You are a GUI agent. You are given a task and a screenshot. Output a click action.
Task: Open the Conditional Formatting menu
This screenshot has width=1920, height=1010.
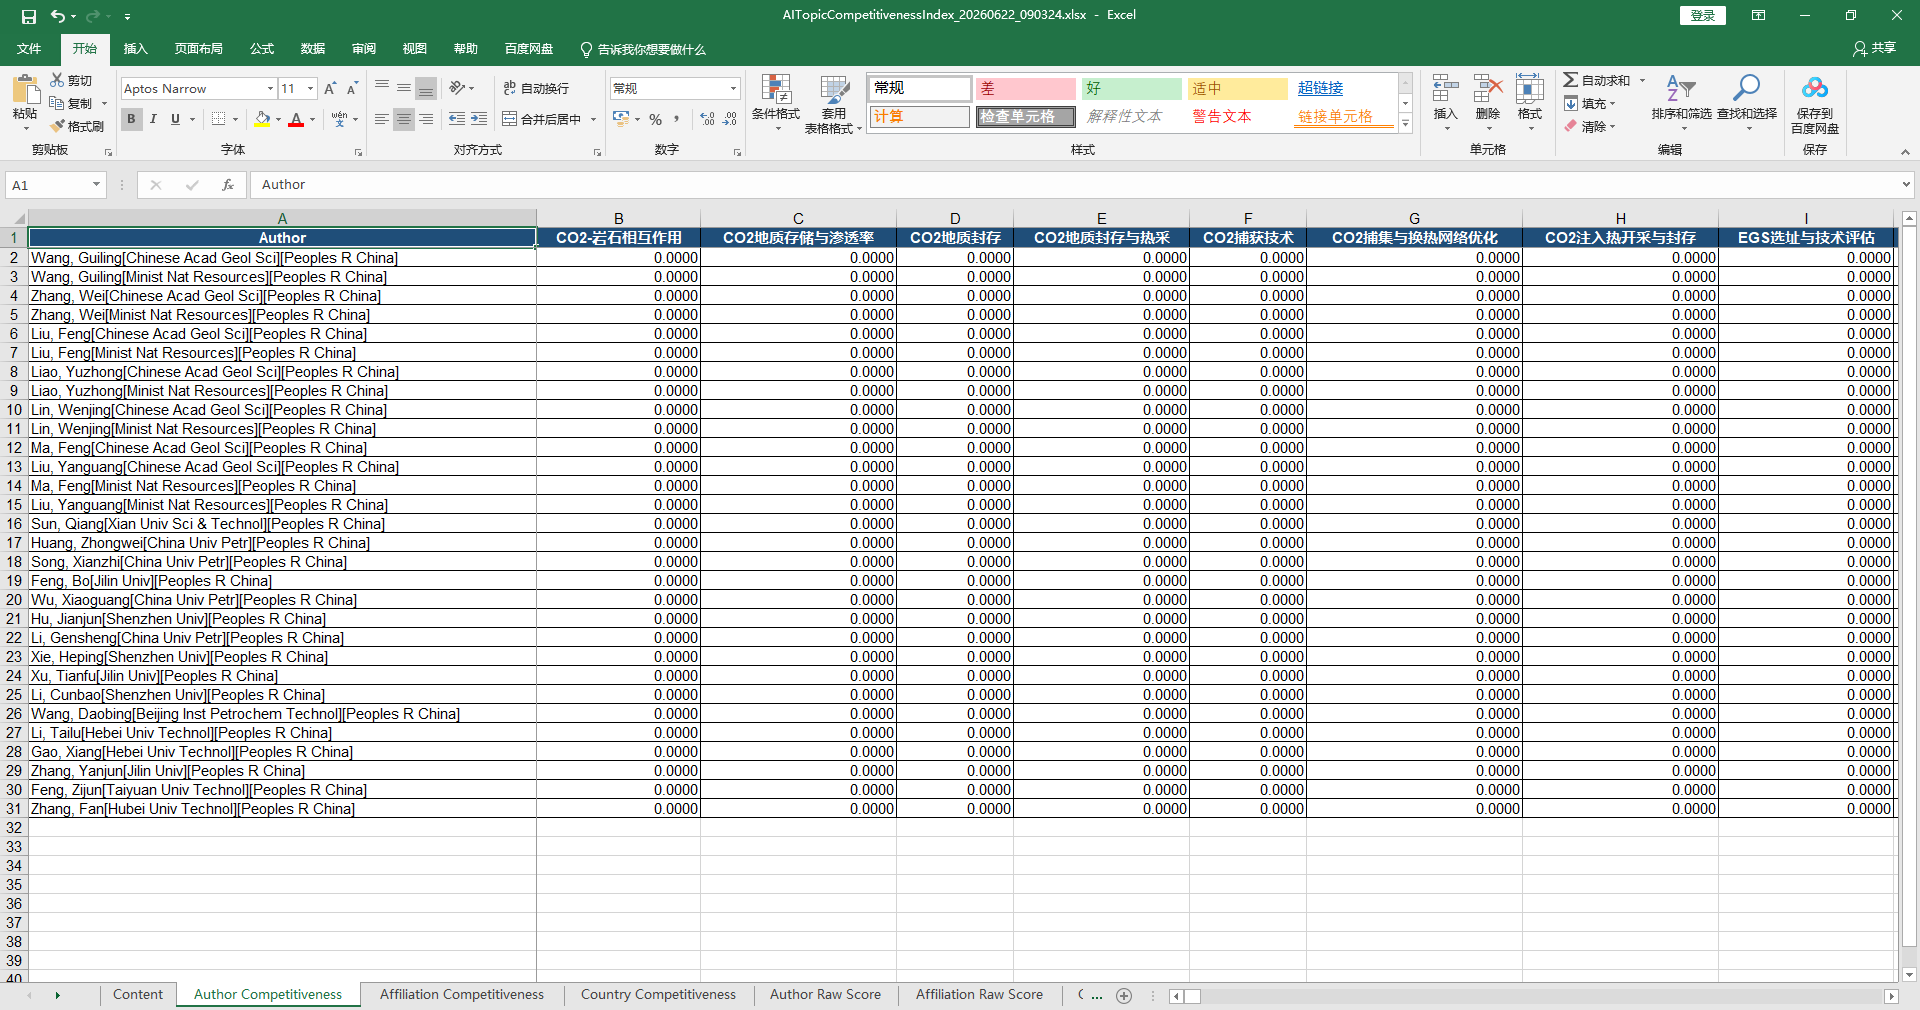(776, 103)
